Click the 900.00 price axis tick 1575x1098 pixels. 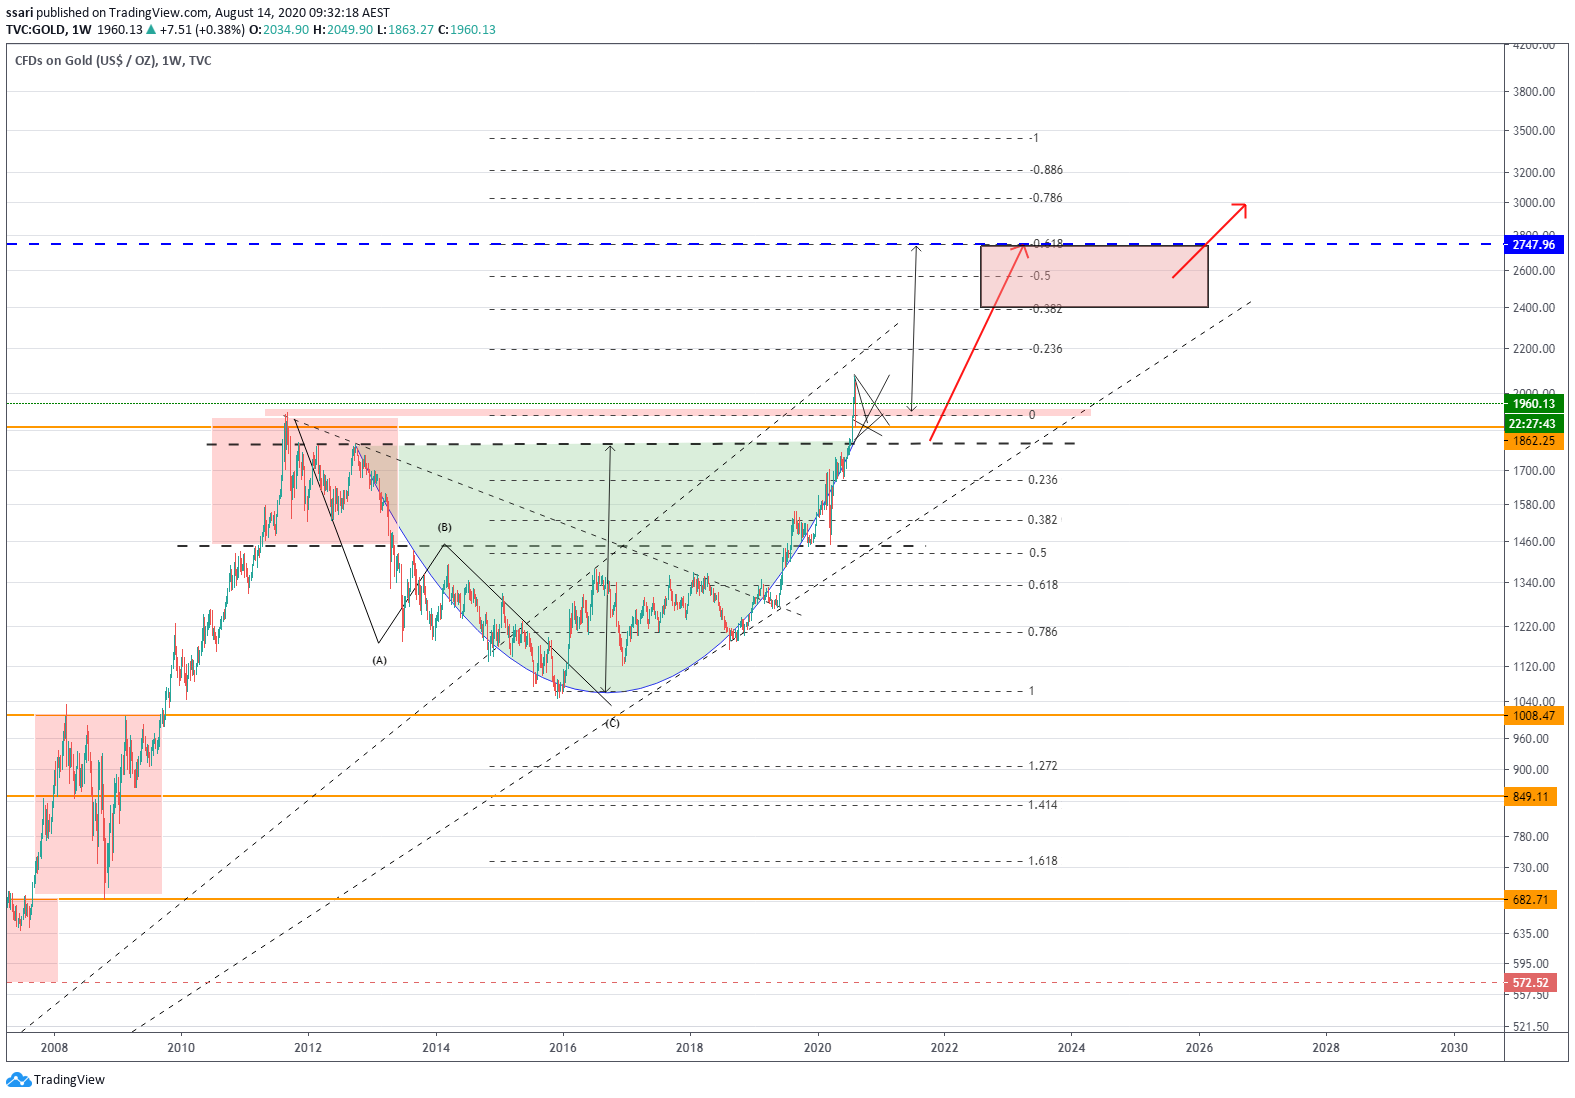pos(1531,770)
